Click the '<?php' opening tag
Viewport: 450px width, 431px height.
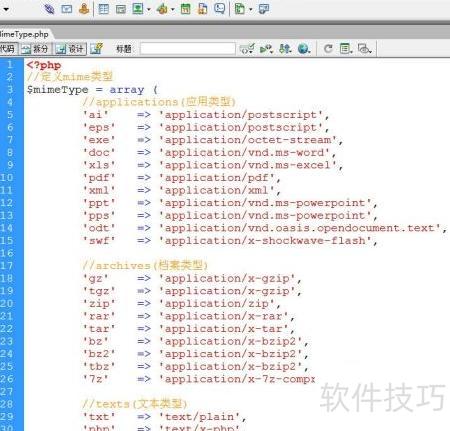[x=44, y=65]
